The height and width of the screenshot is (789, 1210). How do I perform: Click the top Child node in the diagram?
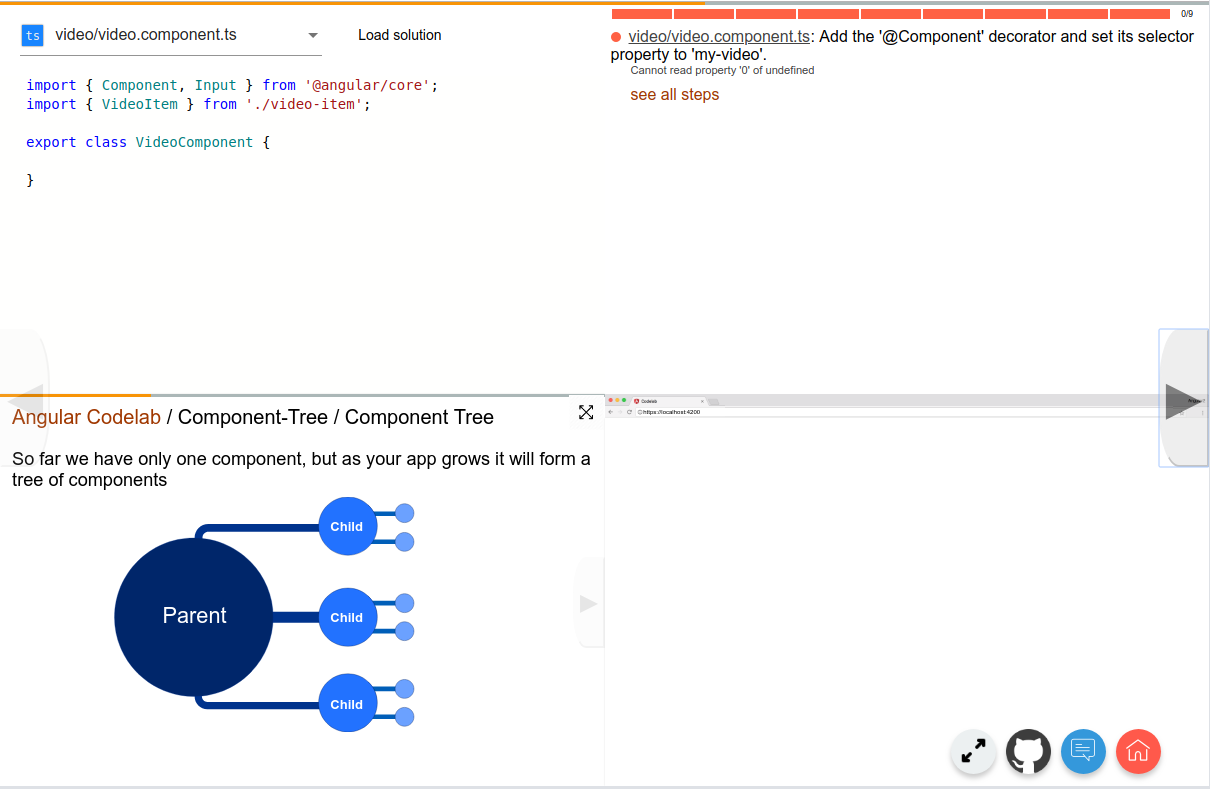click(x=347, y=526)
